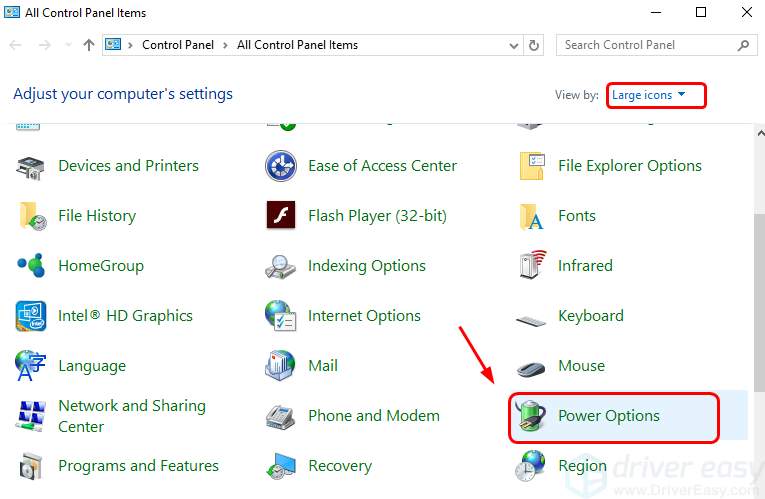Open the HomeGroup link
Screen dimensions: 765x499
tap(101, 266)
